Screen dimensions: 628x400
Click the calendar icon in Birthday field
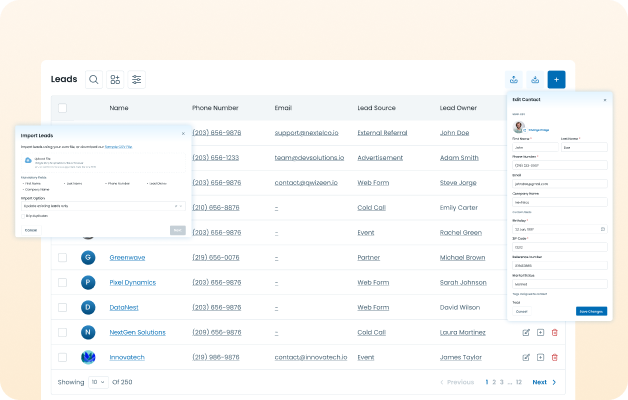click(x=603, y=229)
